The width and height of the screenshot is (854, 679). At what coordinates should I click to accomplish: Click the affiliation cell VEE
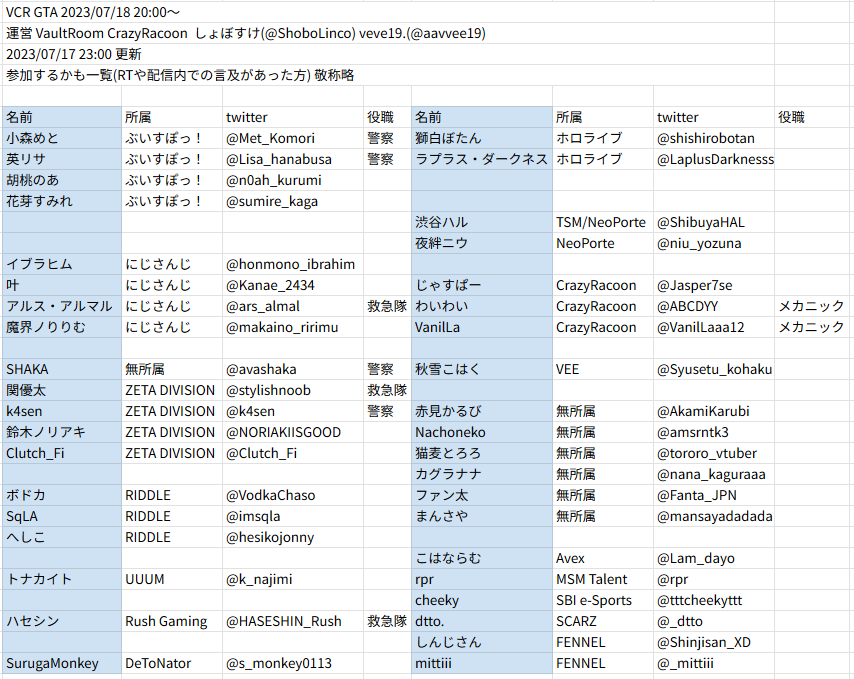pyautogui.click(x=603, y=369)
